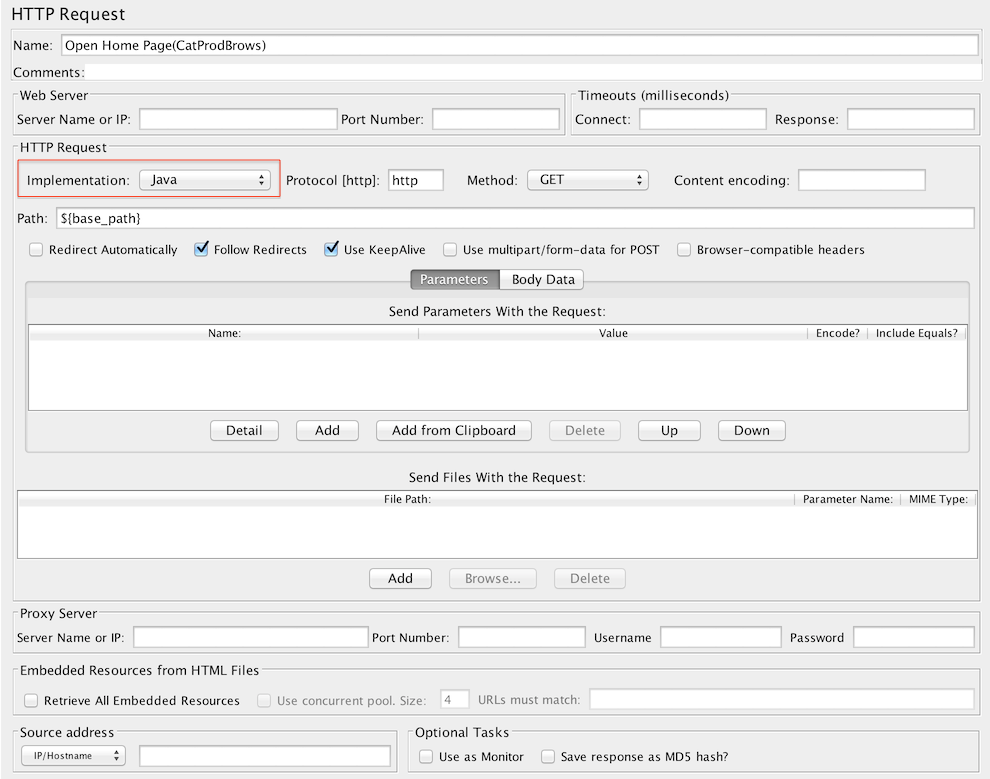Viewport: 990px width, 779px height.
Task: Focus the Web Server Name or IP field
Action: [x=238, y=120]
